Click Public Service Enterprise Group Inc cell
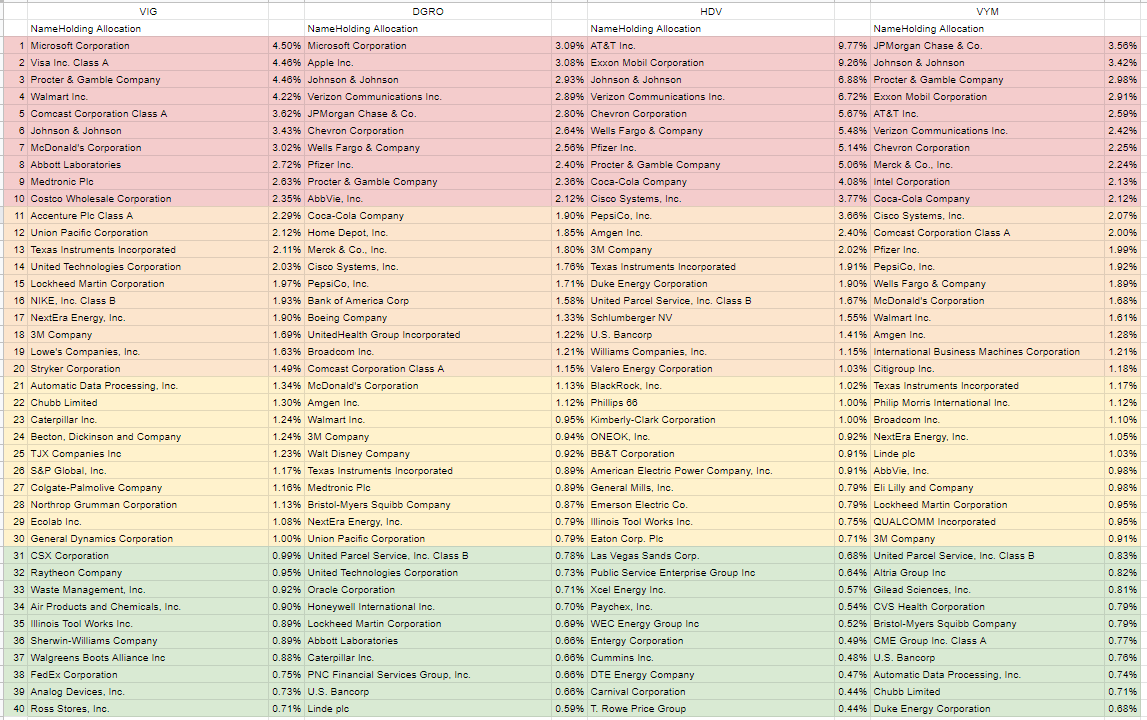Viewport: 1147px width, 720px height. click(x=710, y=572)
